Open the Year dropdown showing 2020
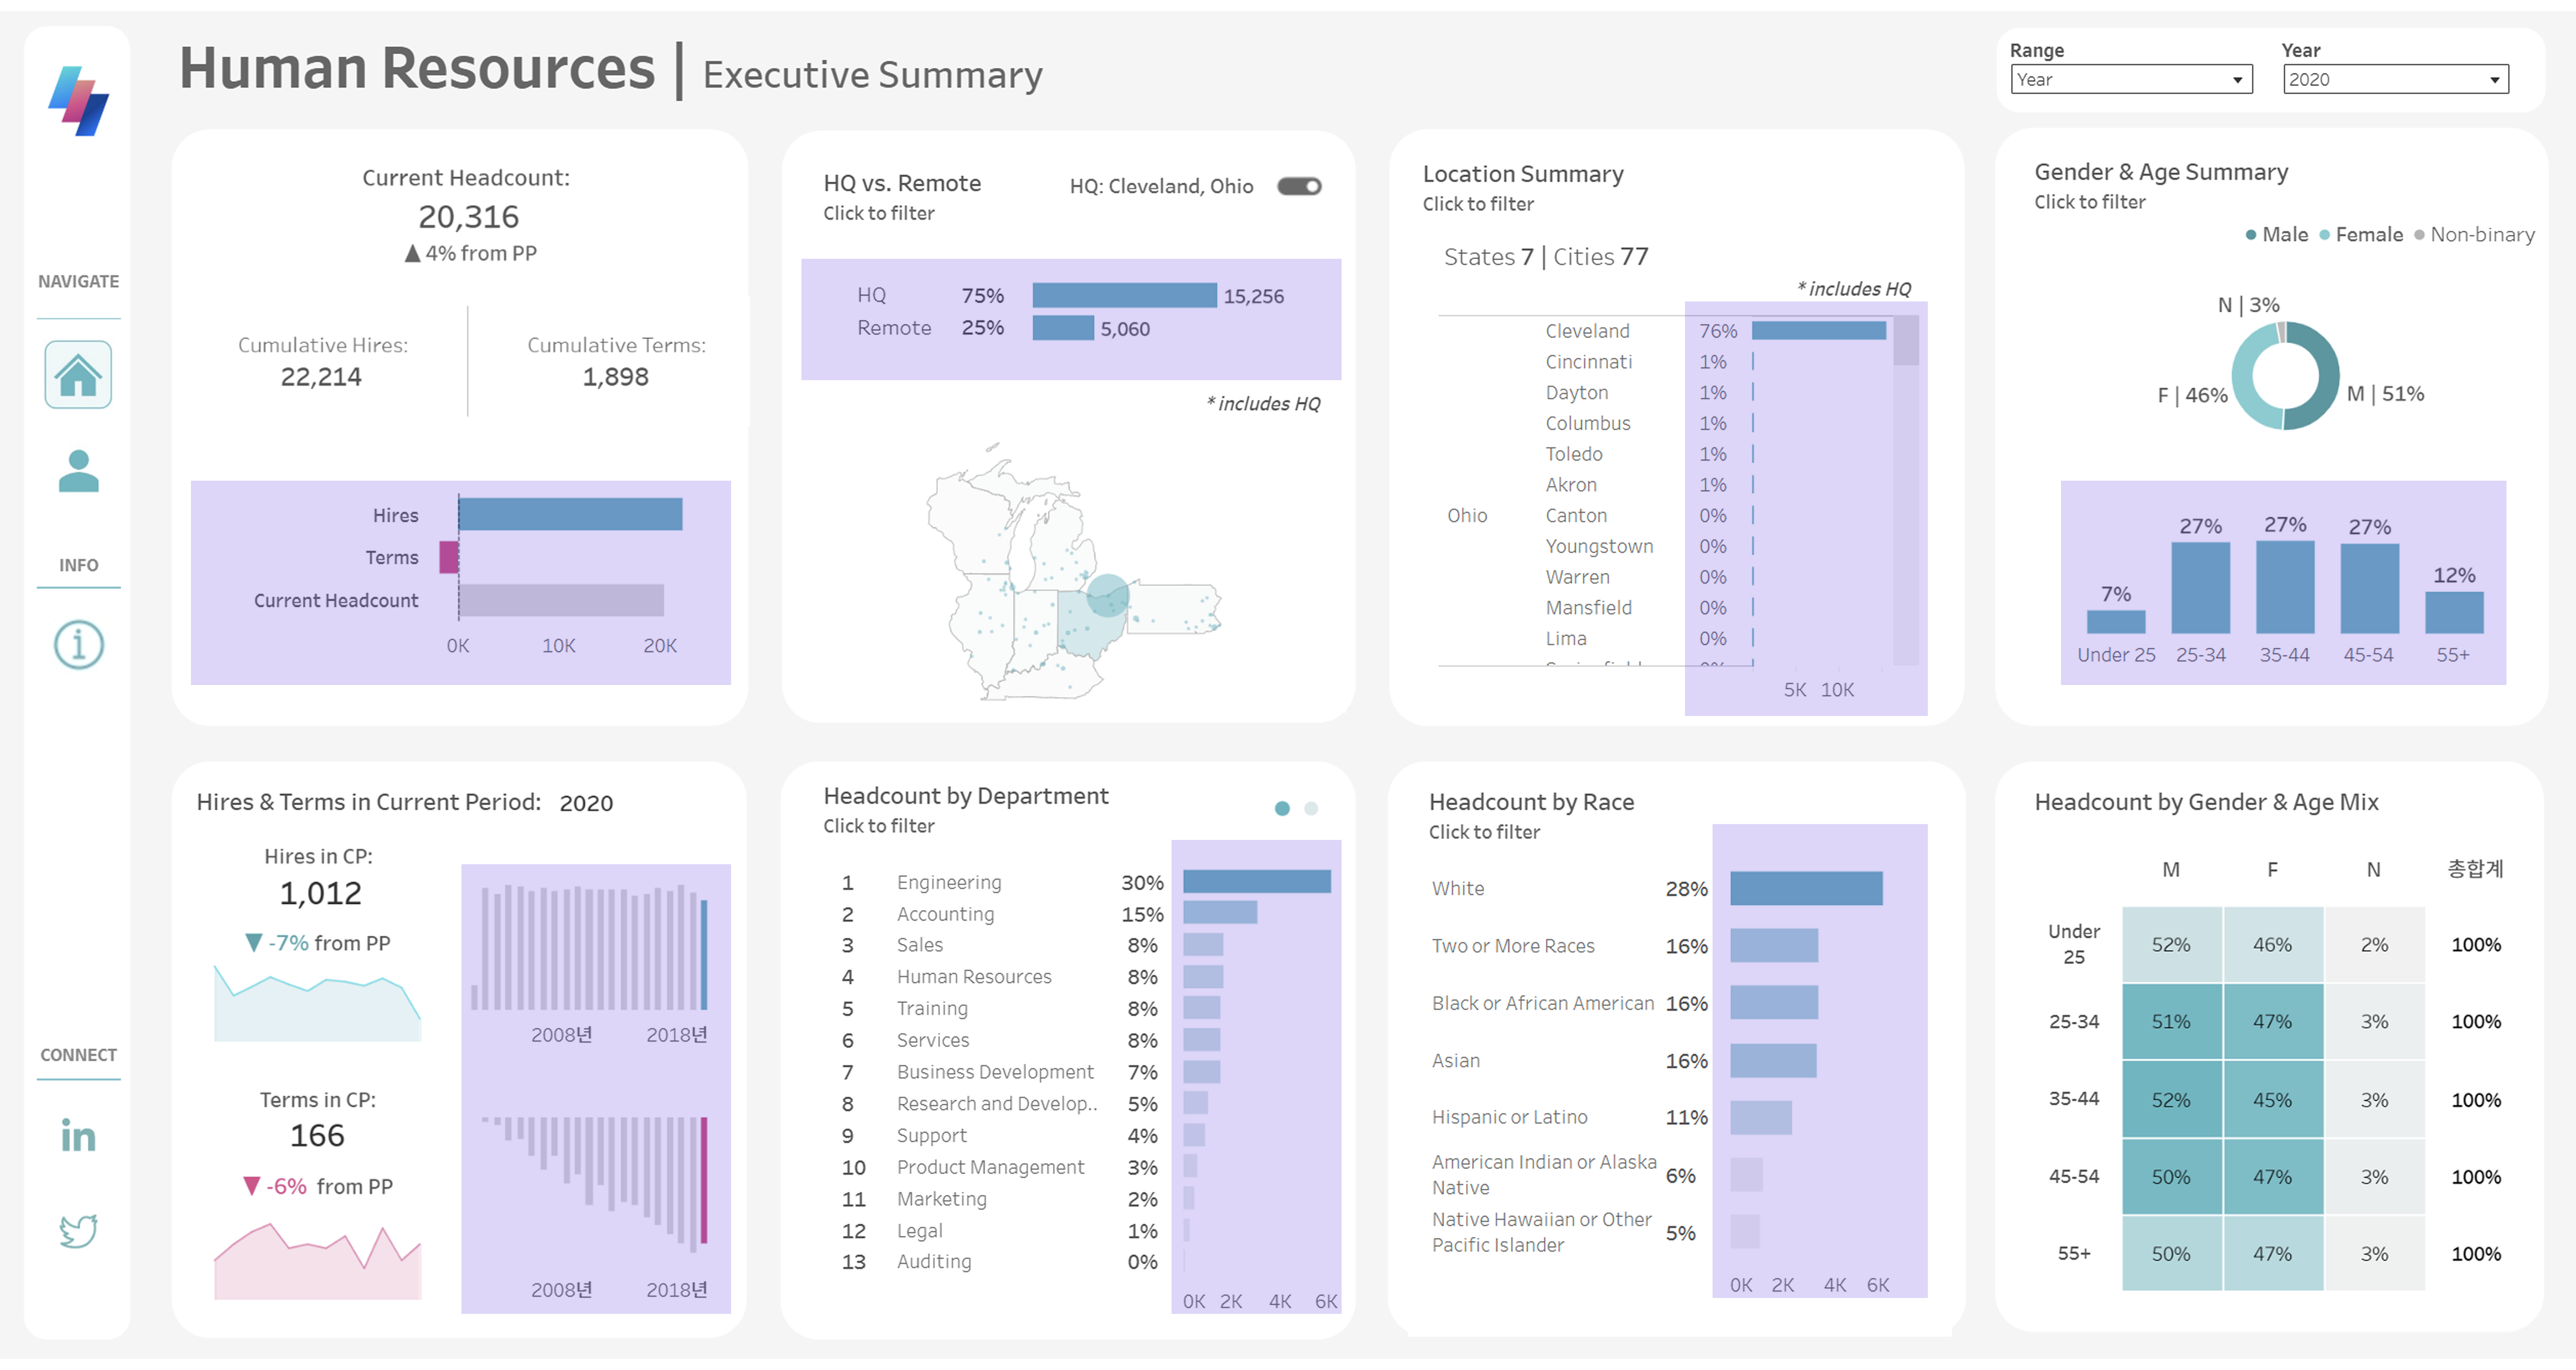Viewport: 2576px width, 1370px height. (x=2396, y=80)
